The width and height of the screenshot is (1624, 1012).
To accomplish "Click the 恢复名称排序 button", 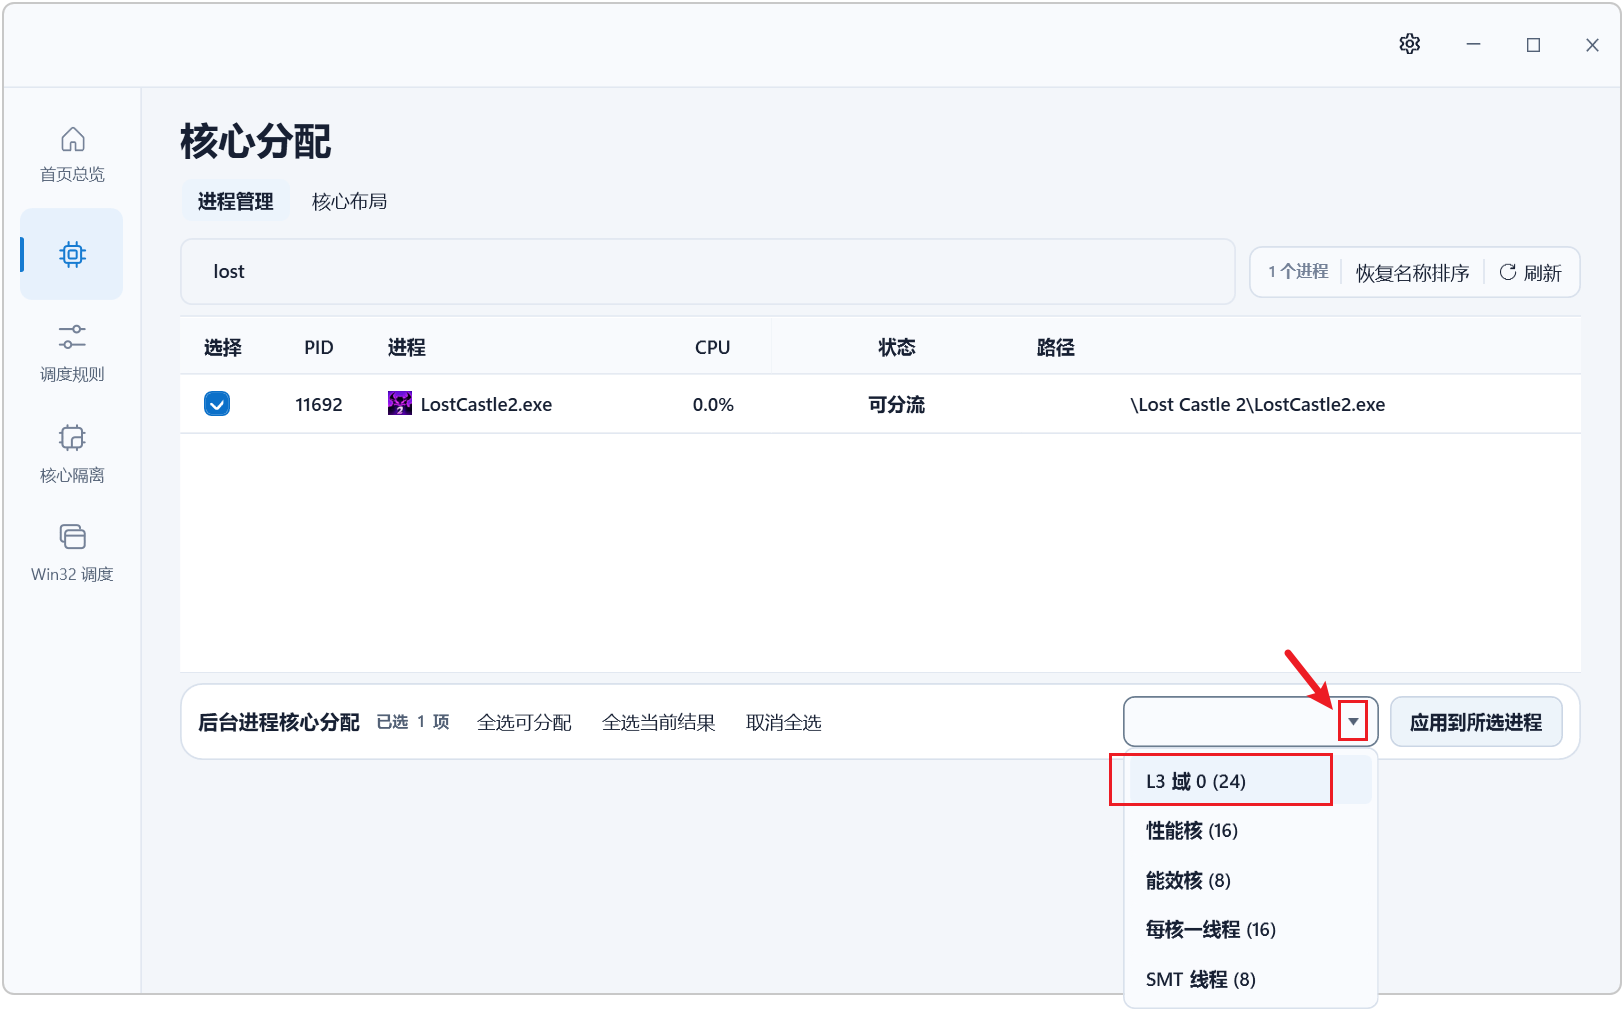I will (x=1412, y=273).
